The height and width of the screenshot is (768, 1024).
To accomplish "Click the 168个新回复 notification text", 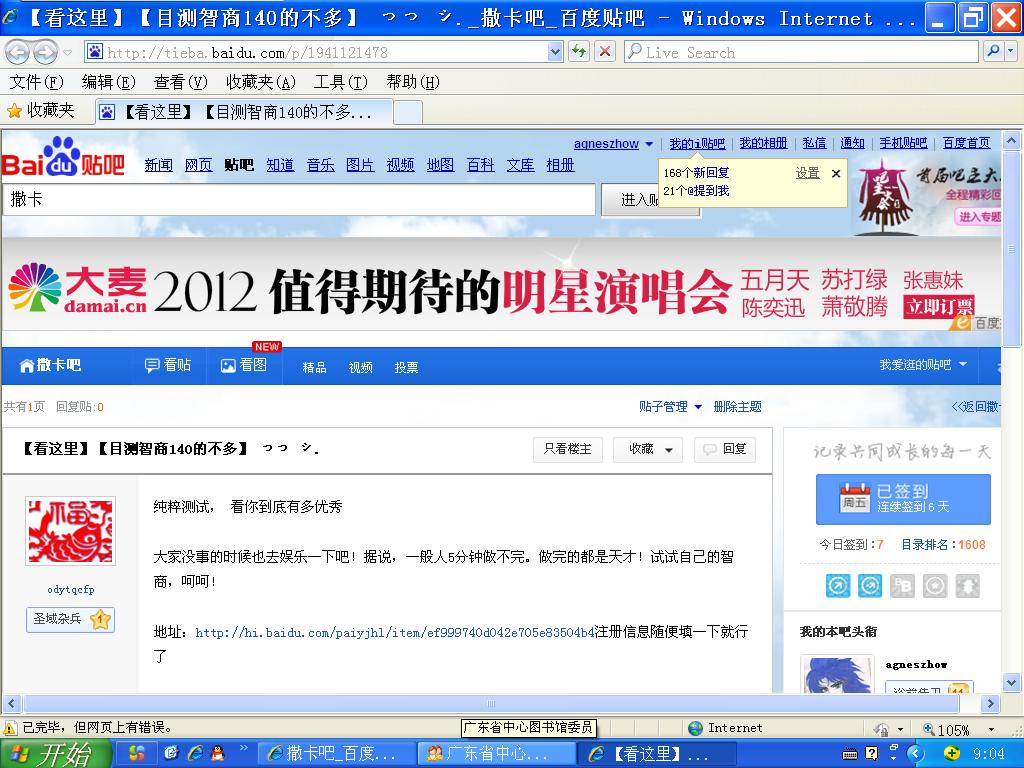I will click(696, 173).
